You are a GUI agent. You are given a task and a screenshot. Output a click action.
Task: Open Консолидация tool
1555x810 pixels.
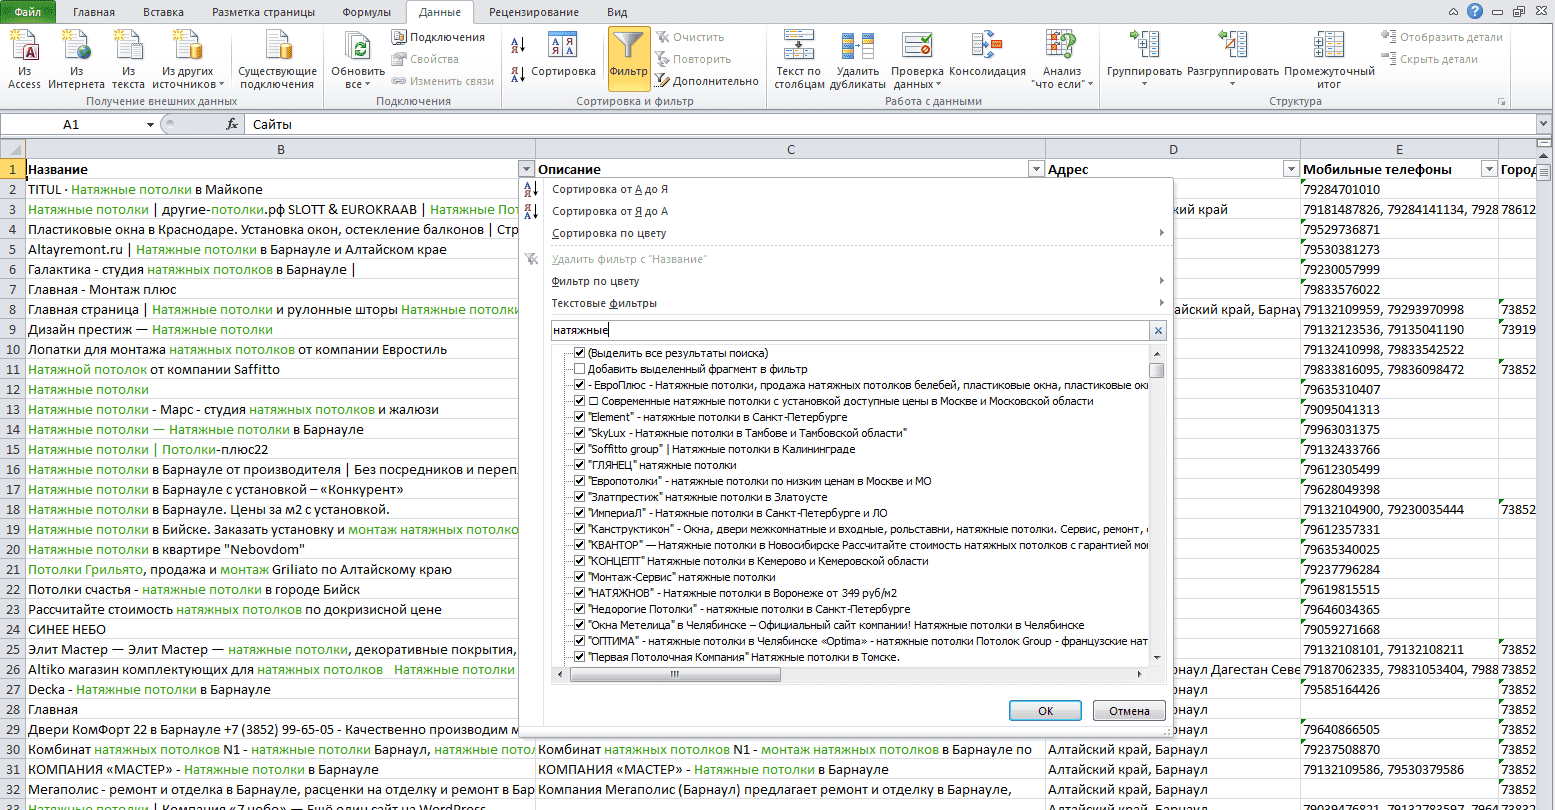pyautogui.click(x=987, y=55)
